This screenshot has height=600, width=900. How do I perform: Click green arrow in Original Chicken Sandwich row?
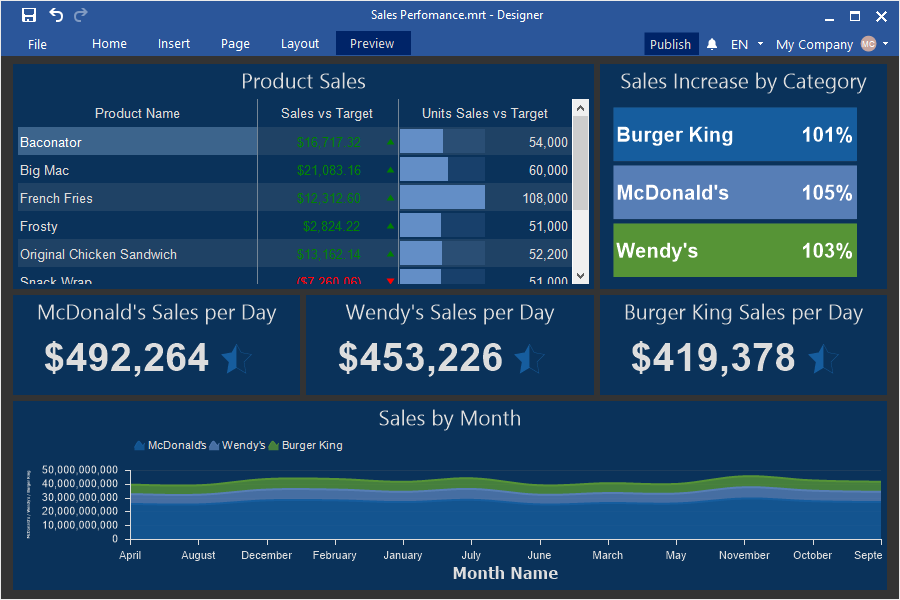pyautogui.click(x=390, y=254)
